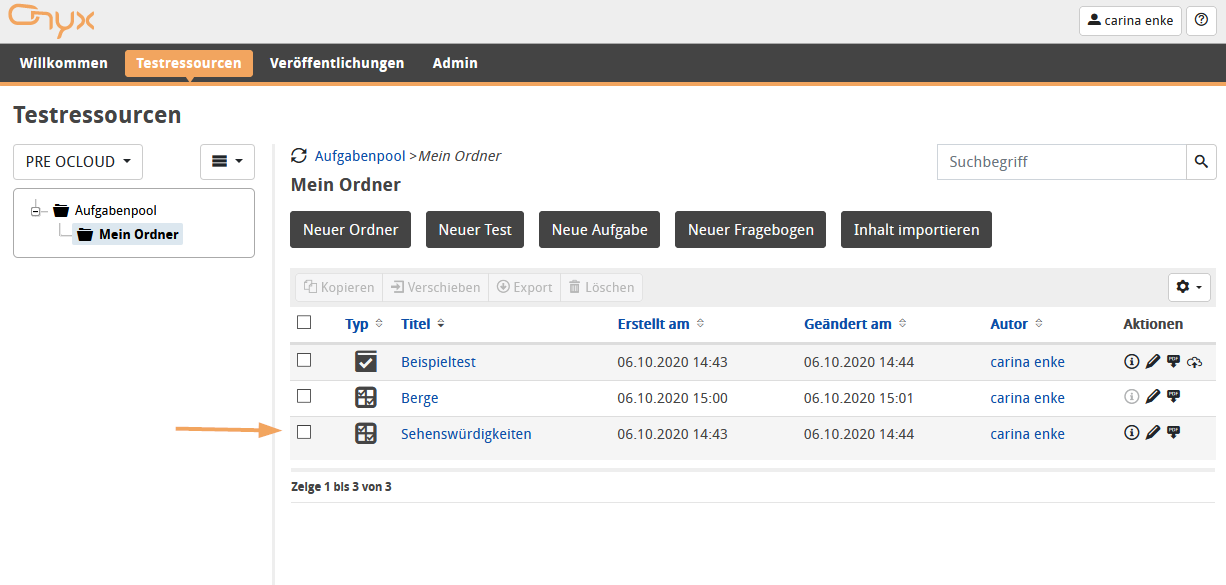The image size is (1226, 585).
Task: Click the Neuer Test button
Action: pyautogui.click(x=475, y=230)
